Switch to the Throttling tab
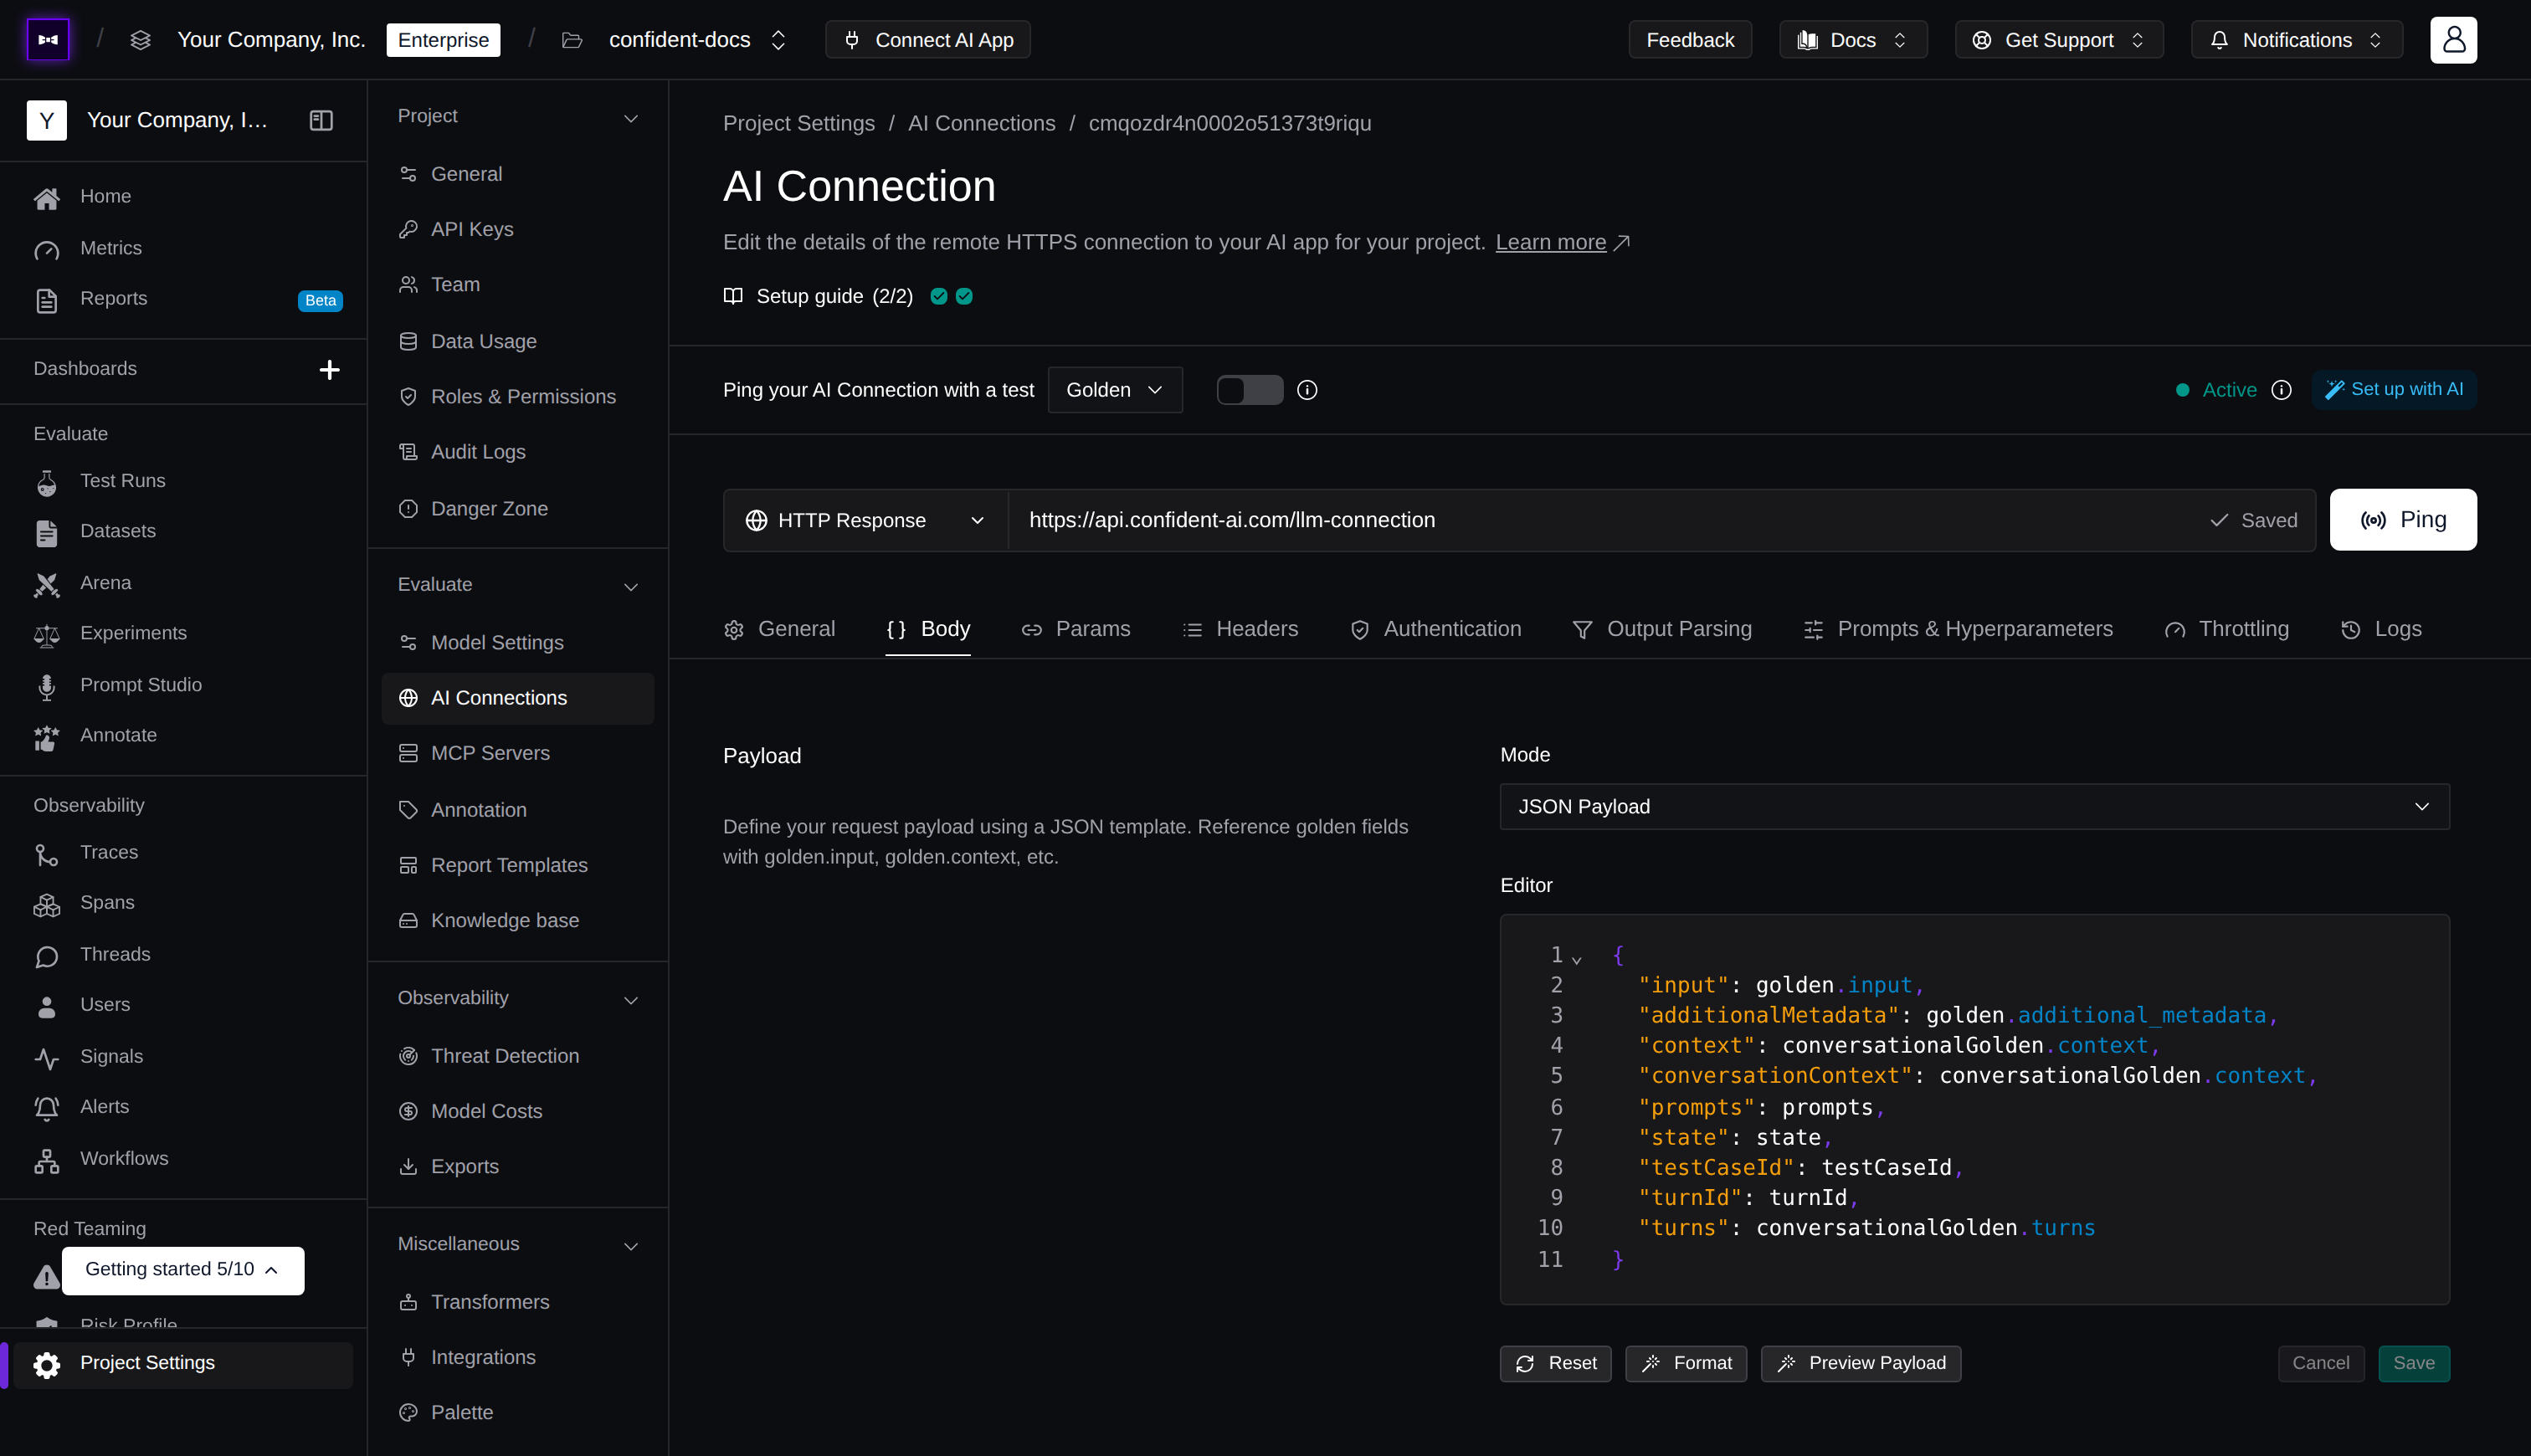The image size is (2531, 1456). point(2226,629)
